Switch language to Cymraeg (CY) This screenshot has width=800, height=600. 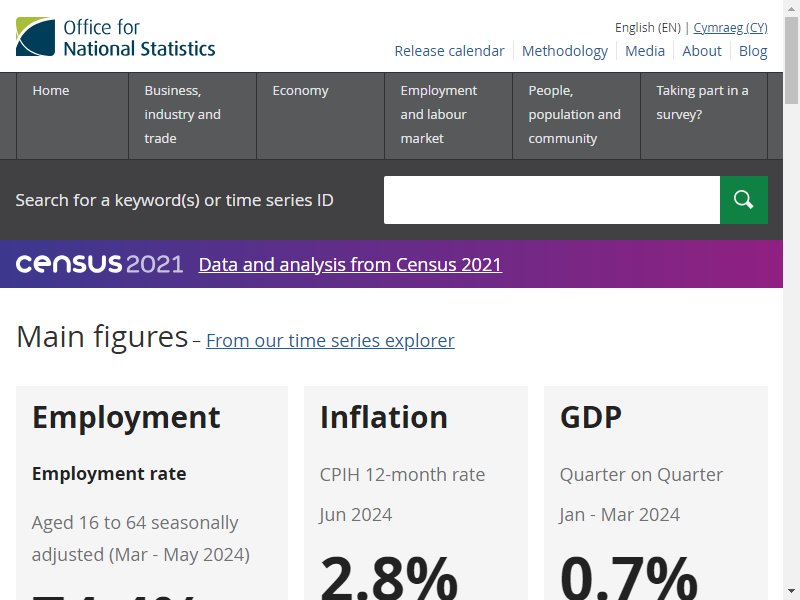click(x=730, y=28)
